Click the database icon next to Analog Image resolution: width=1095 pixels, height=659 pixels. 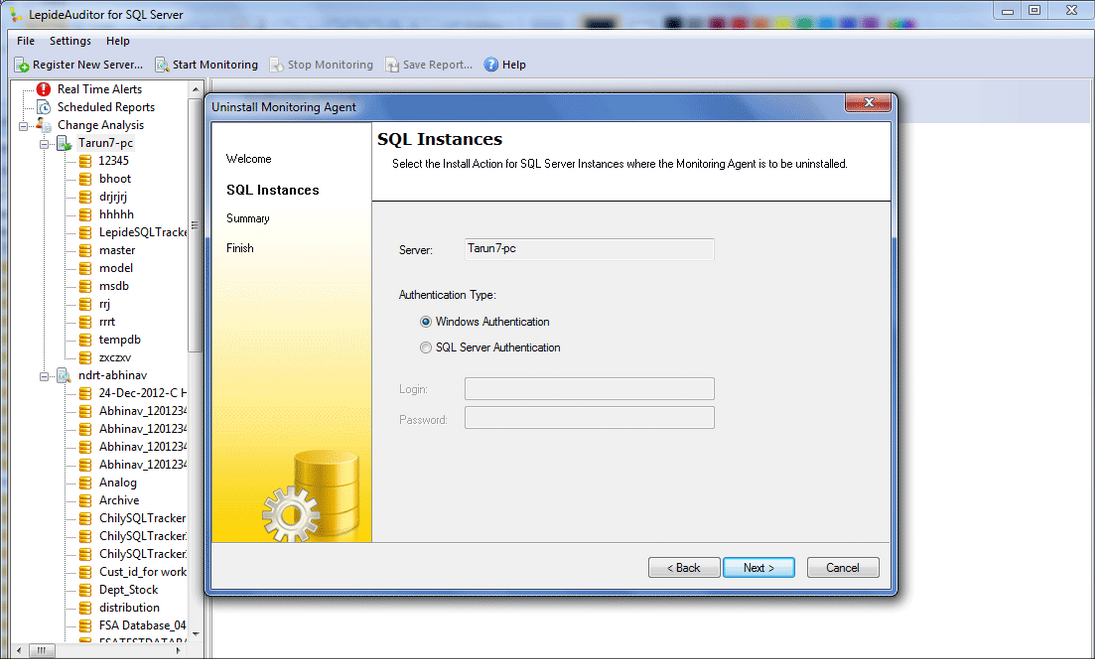[85, 482]
